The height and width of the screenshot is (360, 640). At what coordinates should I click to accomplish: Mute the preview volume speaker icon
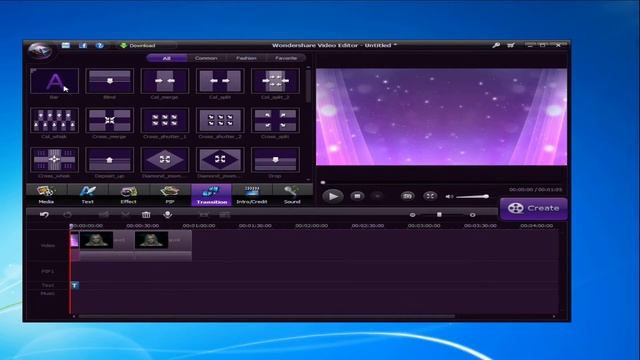click(x=449, y=197)
